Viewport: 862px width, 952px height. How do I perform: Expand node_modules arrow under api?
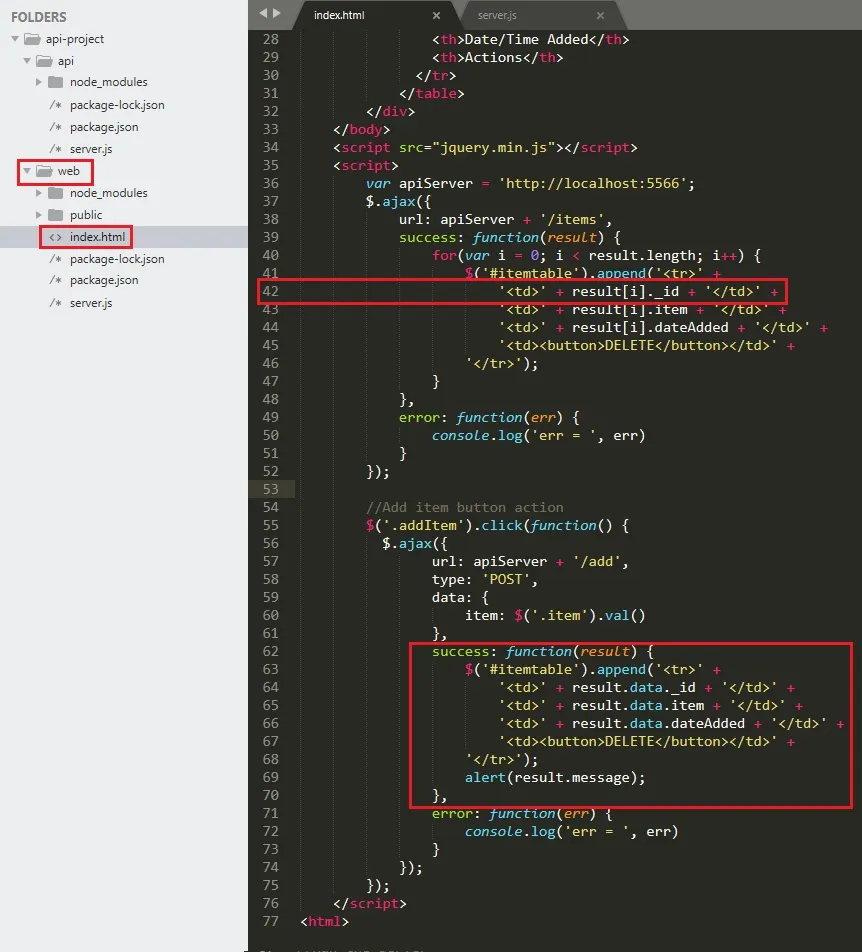(x=39, y=82)
